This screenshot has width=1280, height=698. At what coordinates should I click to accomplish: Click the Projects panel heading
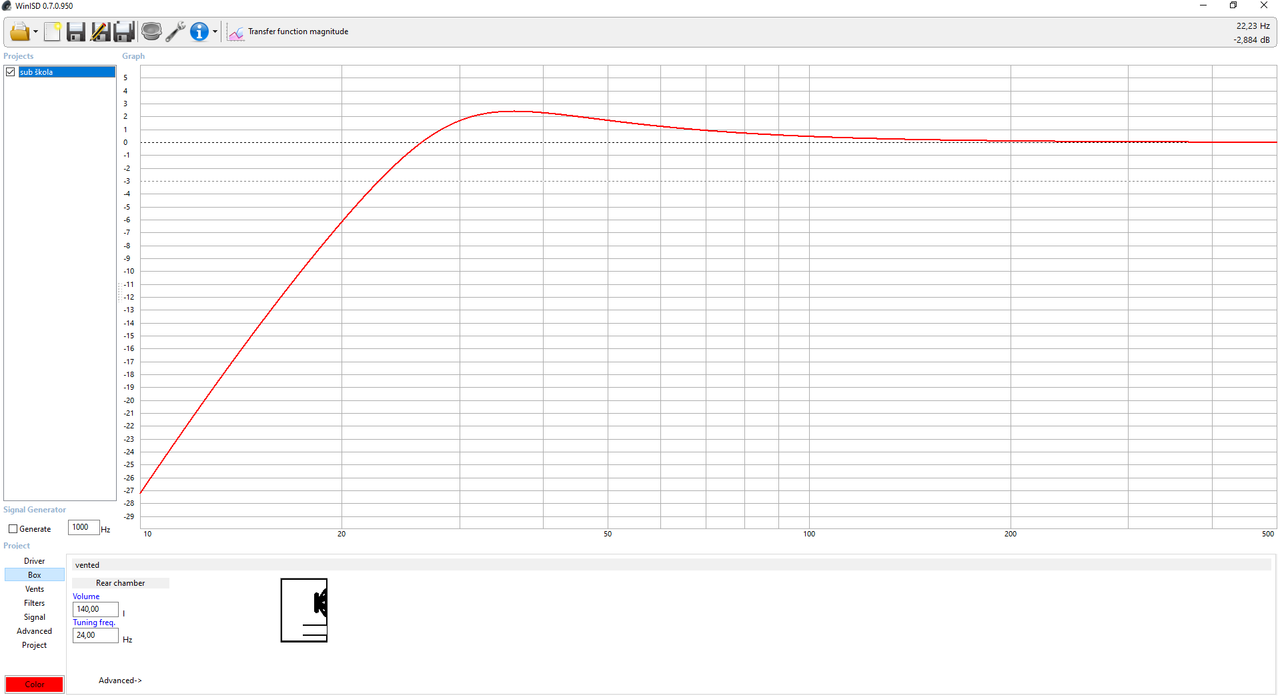pyautogui.click(x=18, y=56)
